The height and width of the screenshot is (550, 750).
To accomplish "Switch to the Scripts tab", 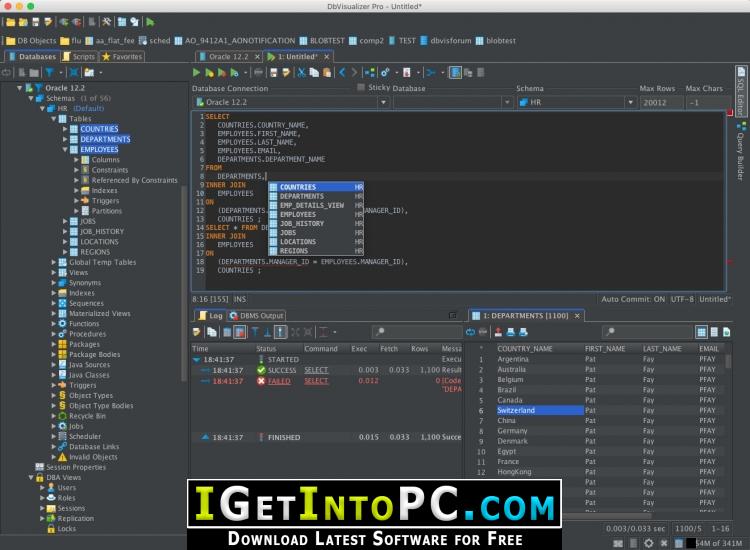I will point(79,56).
